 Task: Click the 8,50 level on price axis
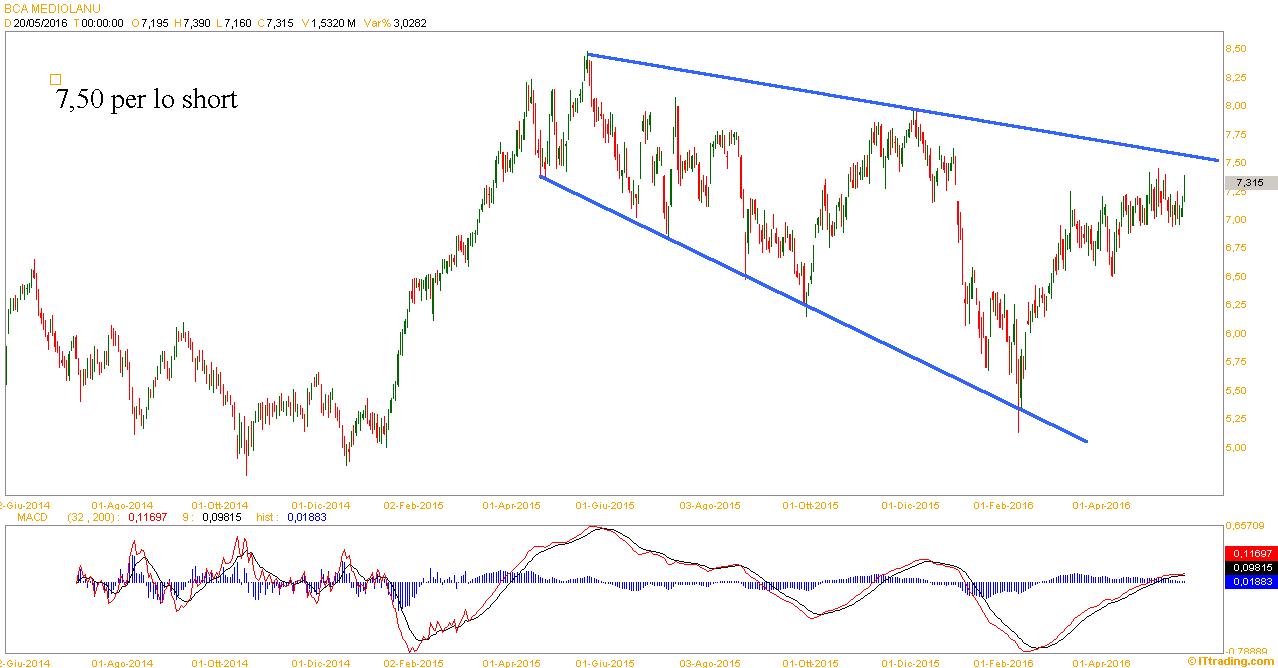pyautogui.click(x=1235, y=49)
